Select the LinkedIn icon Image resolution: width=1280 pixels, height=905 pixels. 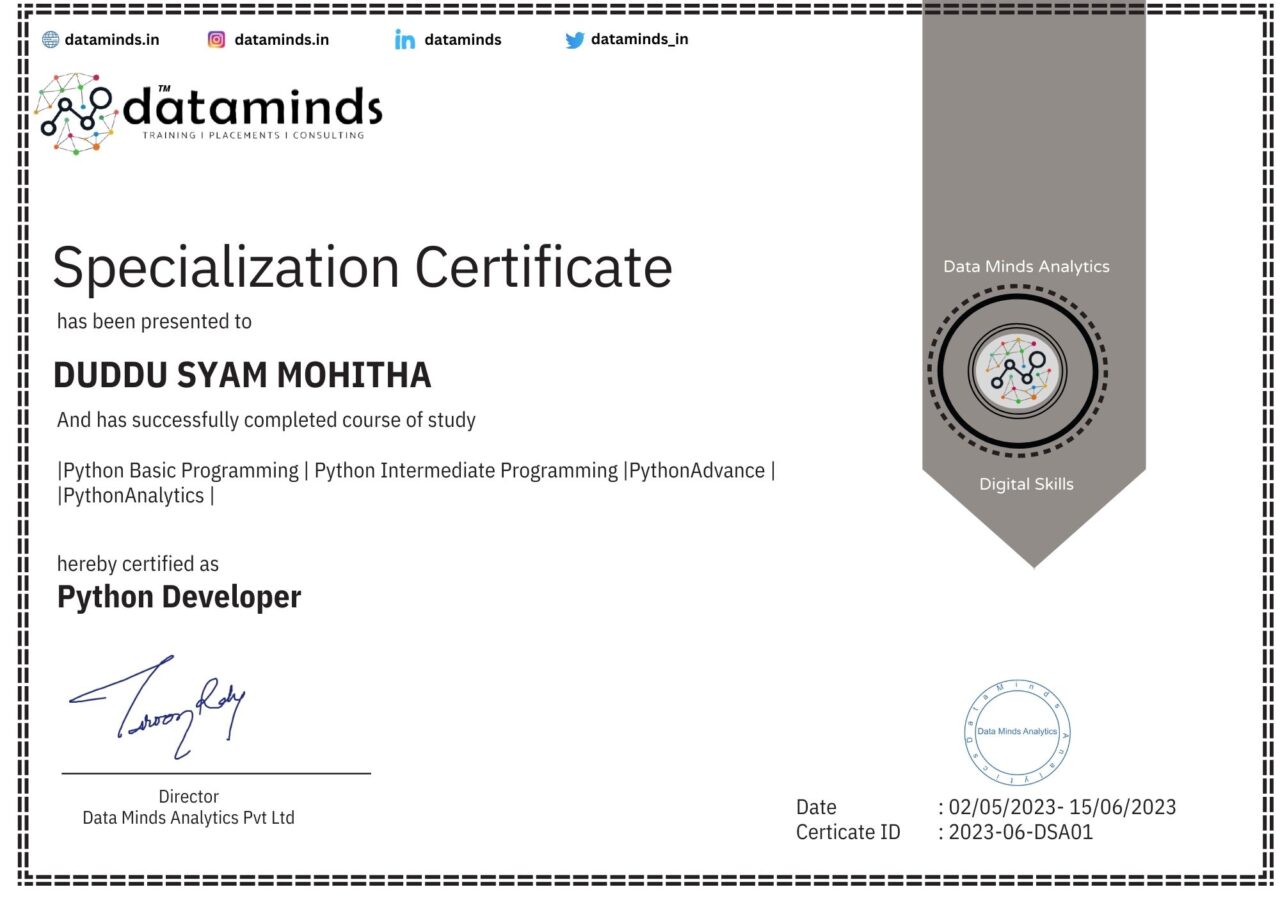pos(404,39)
